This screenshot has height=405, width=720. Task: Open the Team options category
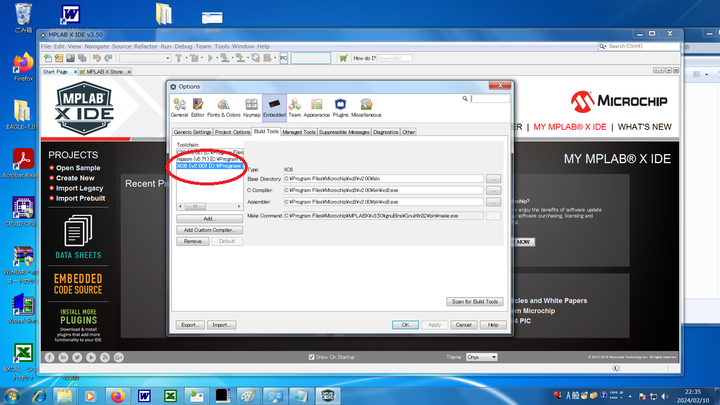pos(295,107)
